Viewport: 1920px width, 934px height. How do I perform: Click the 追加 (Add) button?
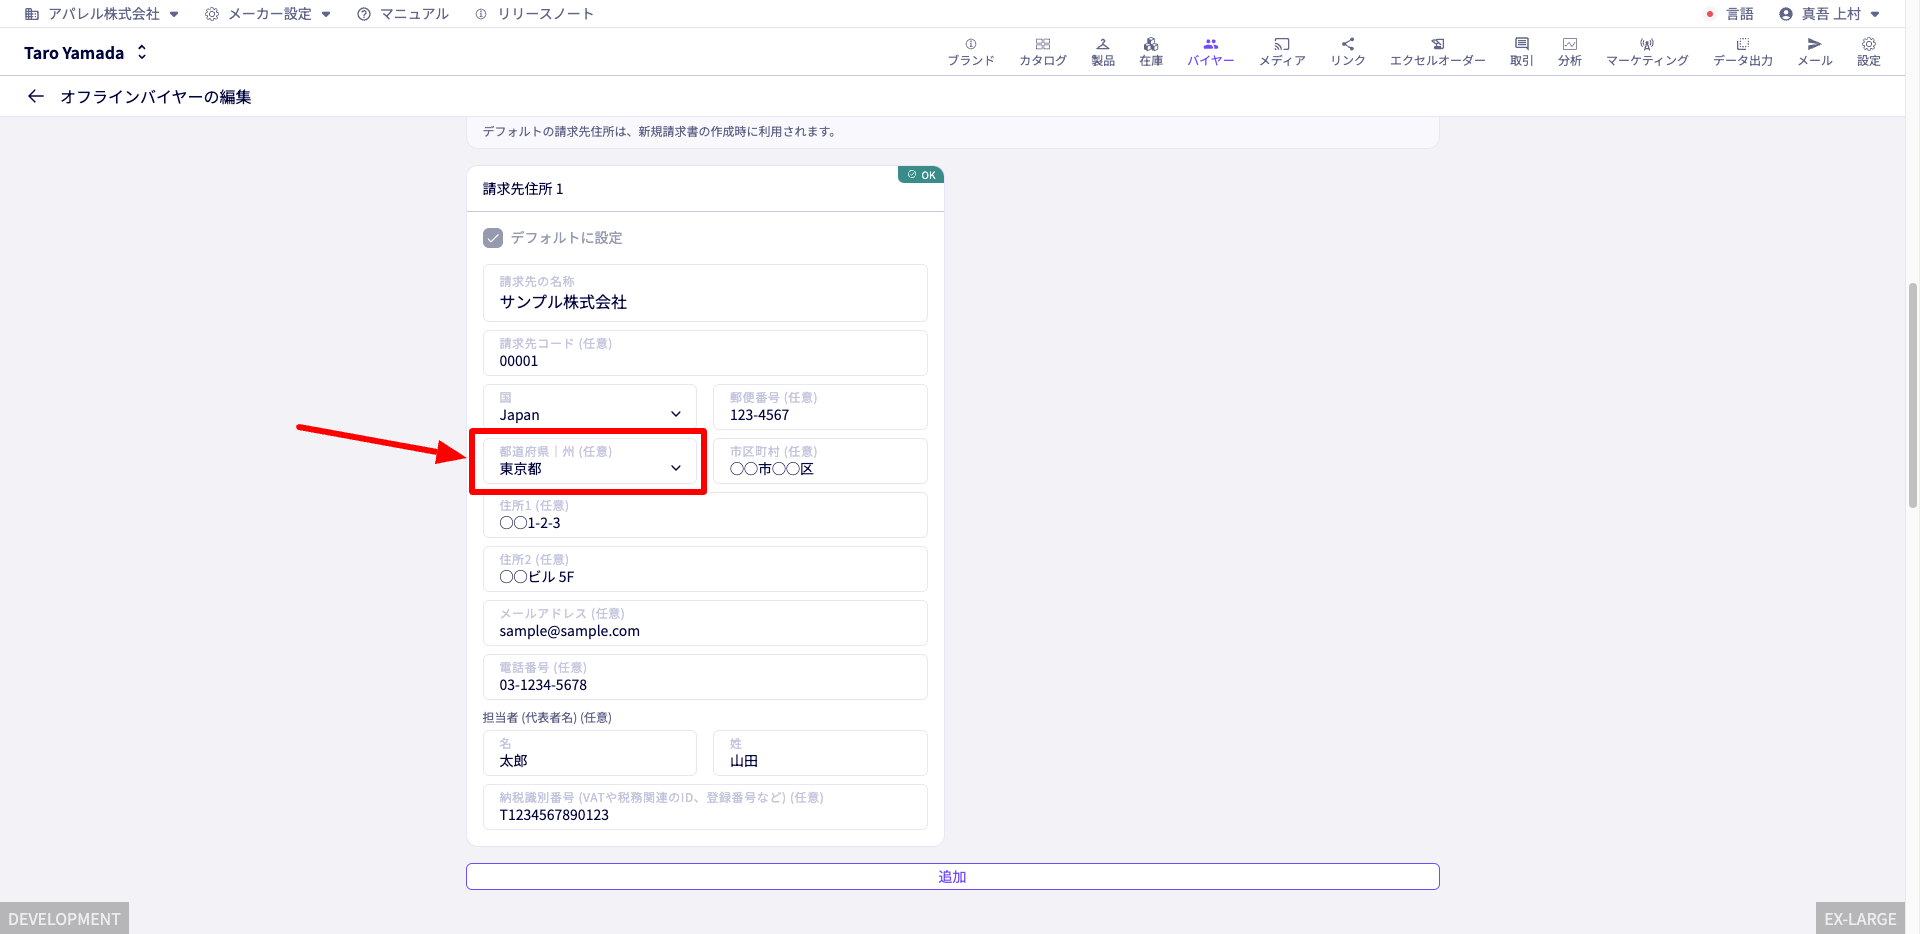952,876
